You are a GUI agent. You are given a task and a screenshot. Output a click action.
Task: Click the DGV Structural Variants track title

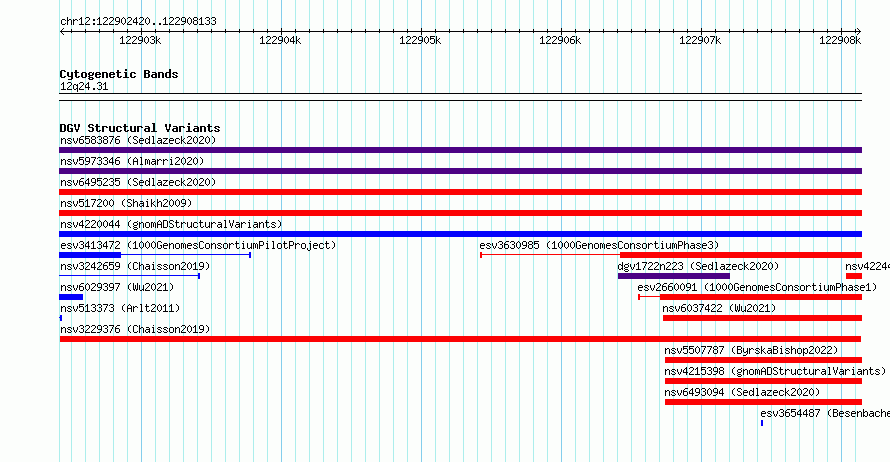click(140, 128)
